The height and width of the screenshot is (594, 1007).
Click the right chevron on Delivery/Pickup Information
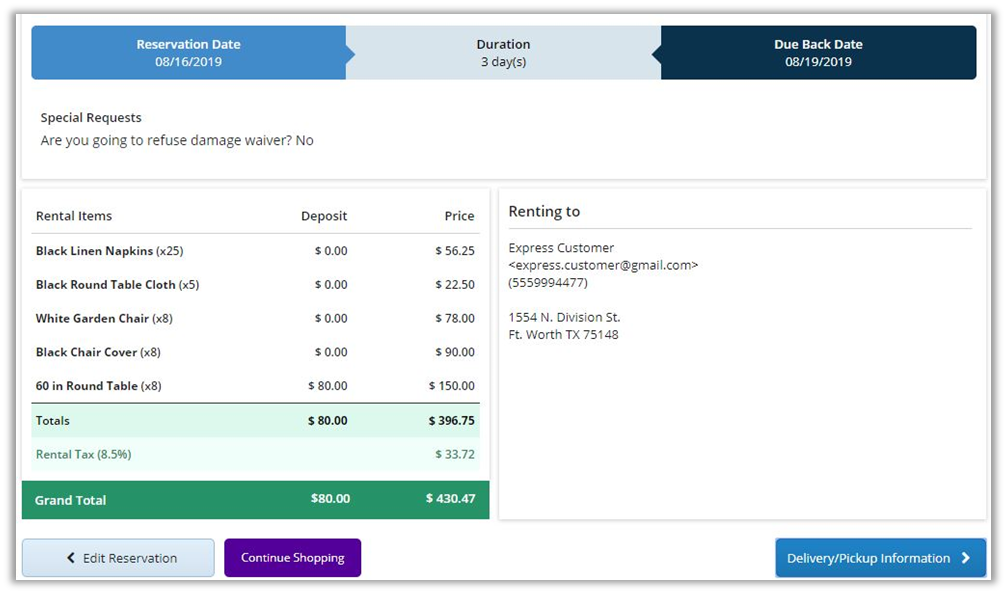tap(965, 558)
